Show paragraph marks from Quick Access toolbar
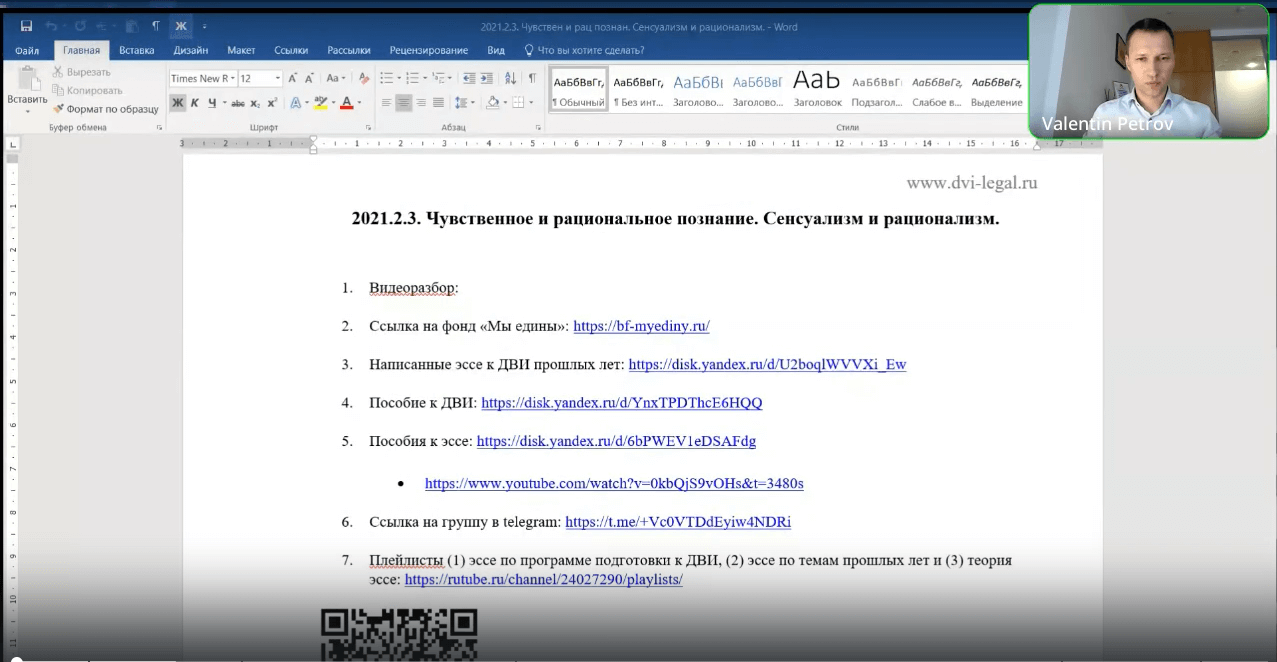The height and width of the screenshot is (662, 1277). click(155, 25)
